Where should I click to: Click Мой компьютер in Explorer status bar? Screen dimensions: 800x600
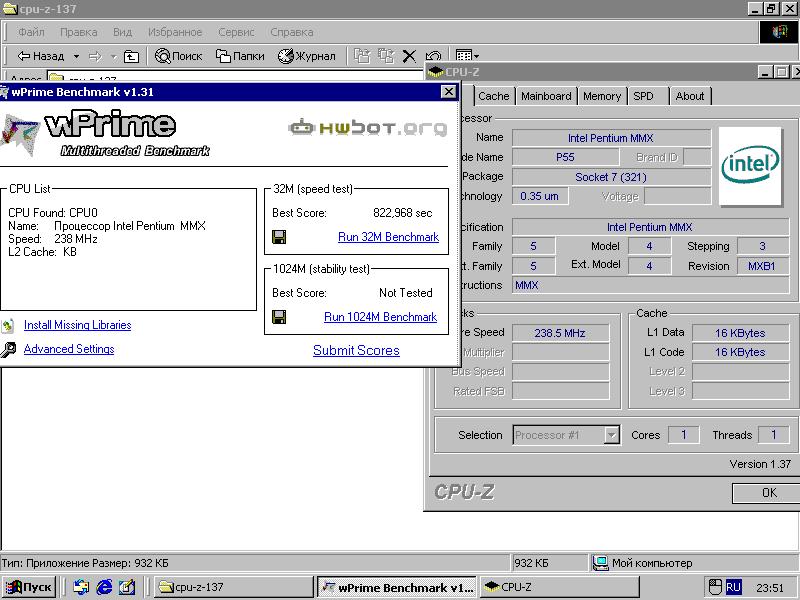tap(643, 563)
